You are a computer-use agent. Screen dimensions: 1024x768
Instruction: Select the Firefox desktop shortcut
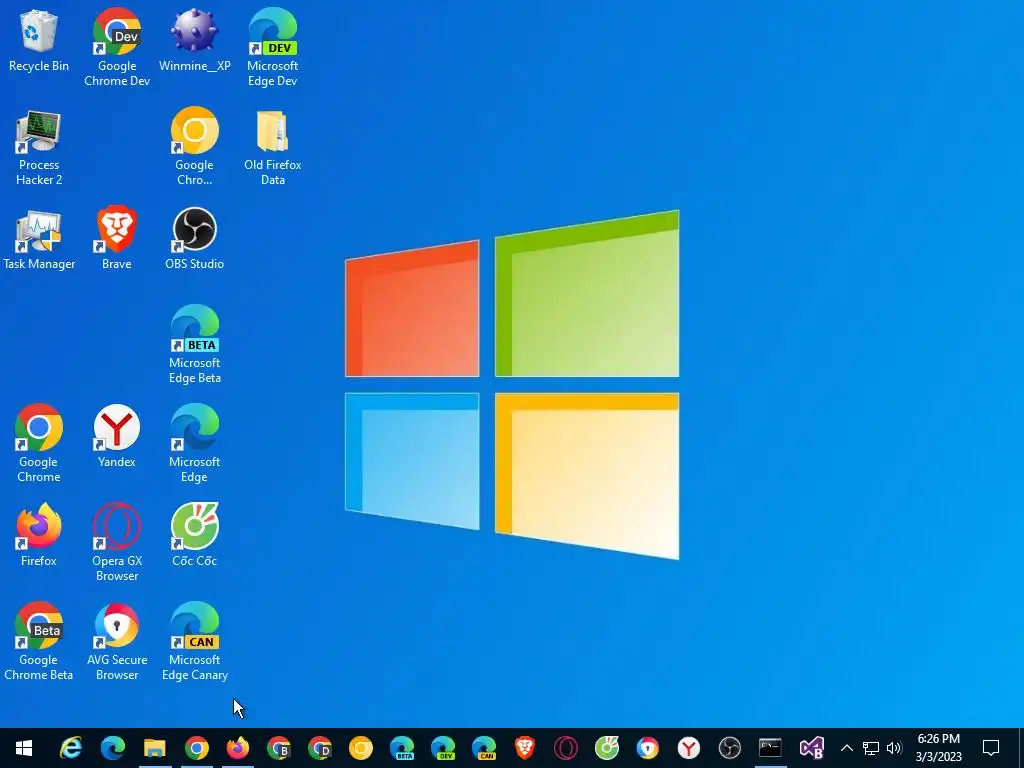pos(39,536)
